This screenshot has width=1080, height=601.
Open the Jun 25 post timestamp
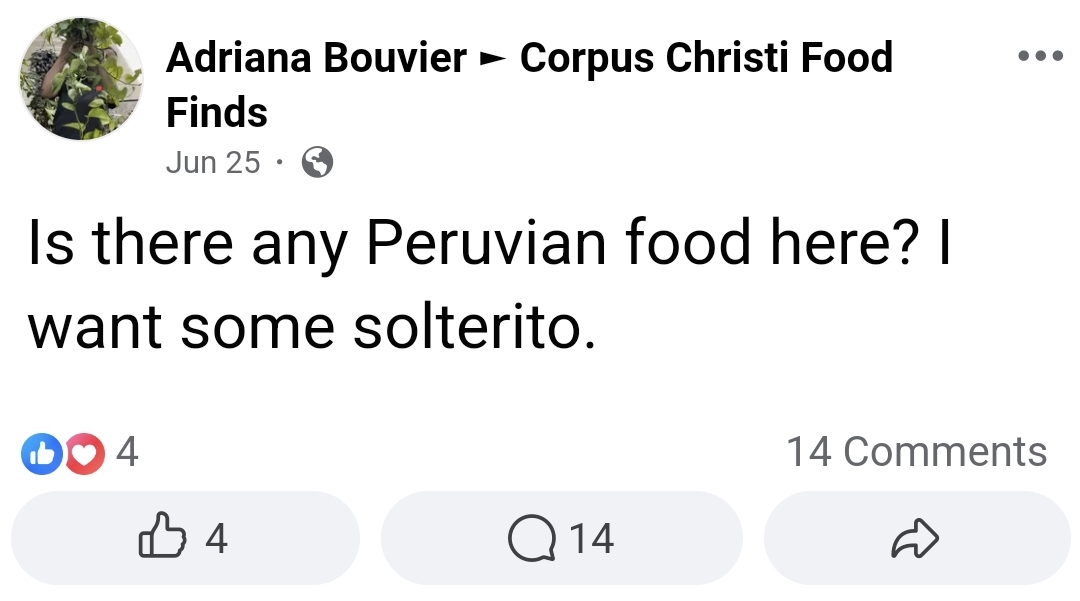click(x=213, y=163)
